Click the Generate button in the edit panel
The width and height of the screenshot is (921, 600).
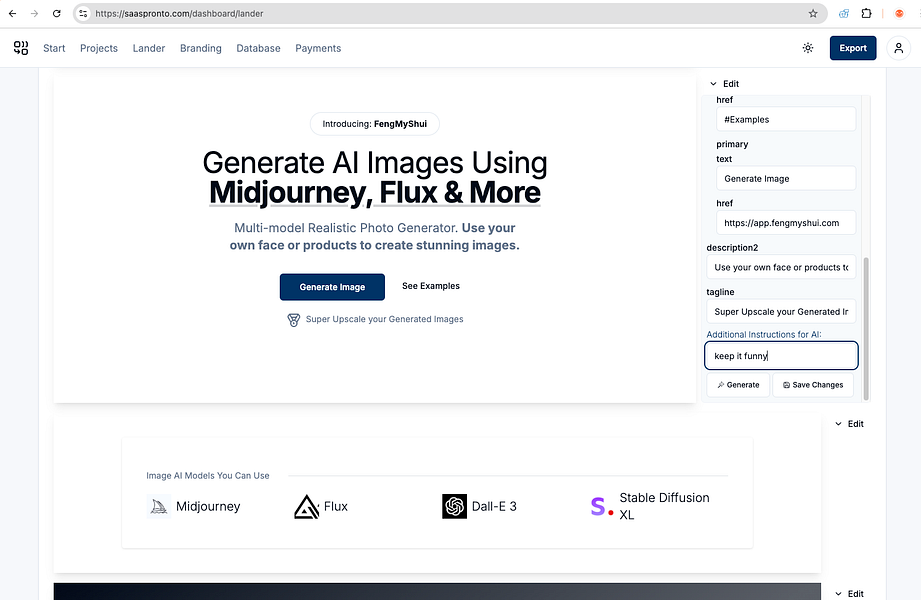(738, 385)
